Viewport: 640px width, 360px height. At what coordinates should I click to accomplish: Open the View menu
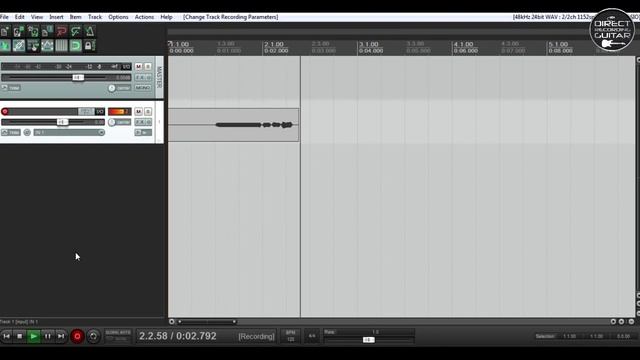(37, 17)
